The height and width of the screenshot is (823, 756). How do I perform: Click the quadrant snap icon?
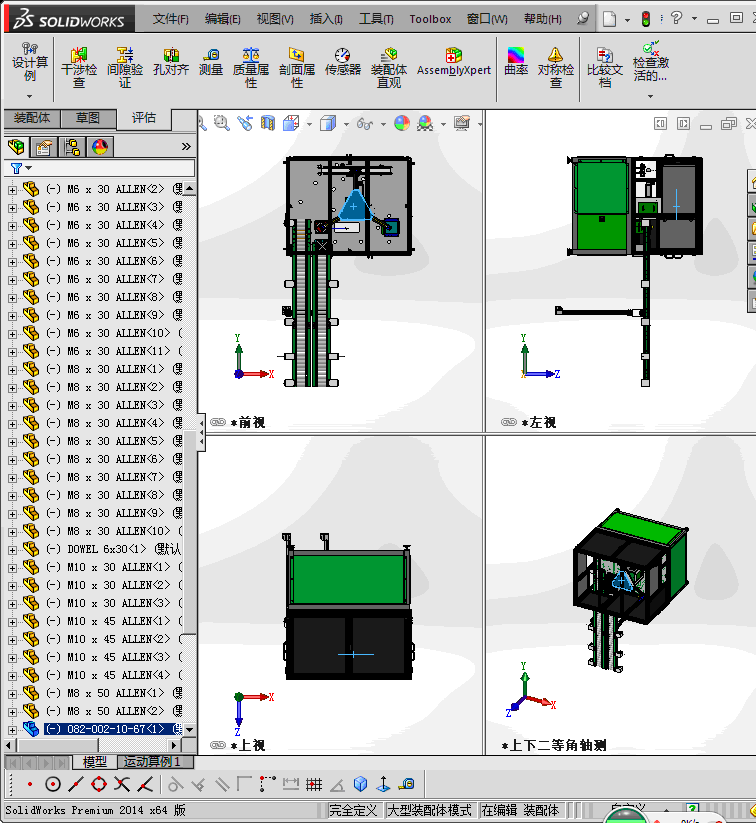pos(99,784)
